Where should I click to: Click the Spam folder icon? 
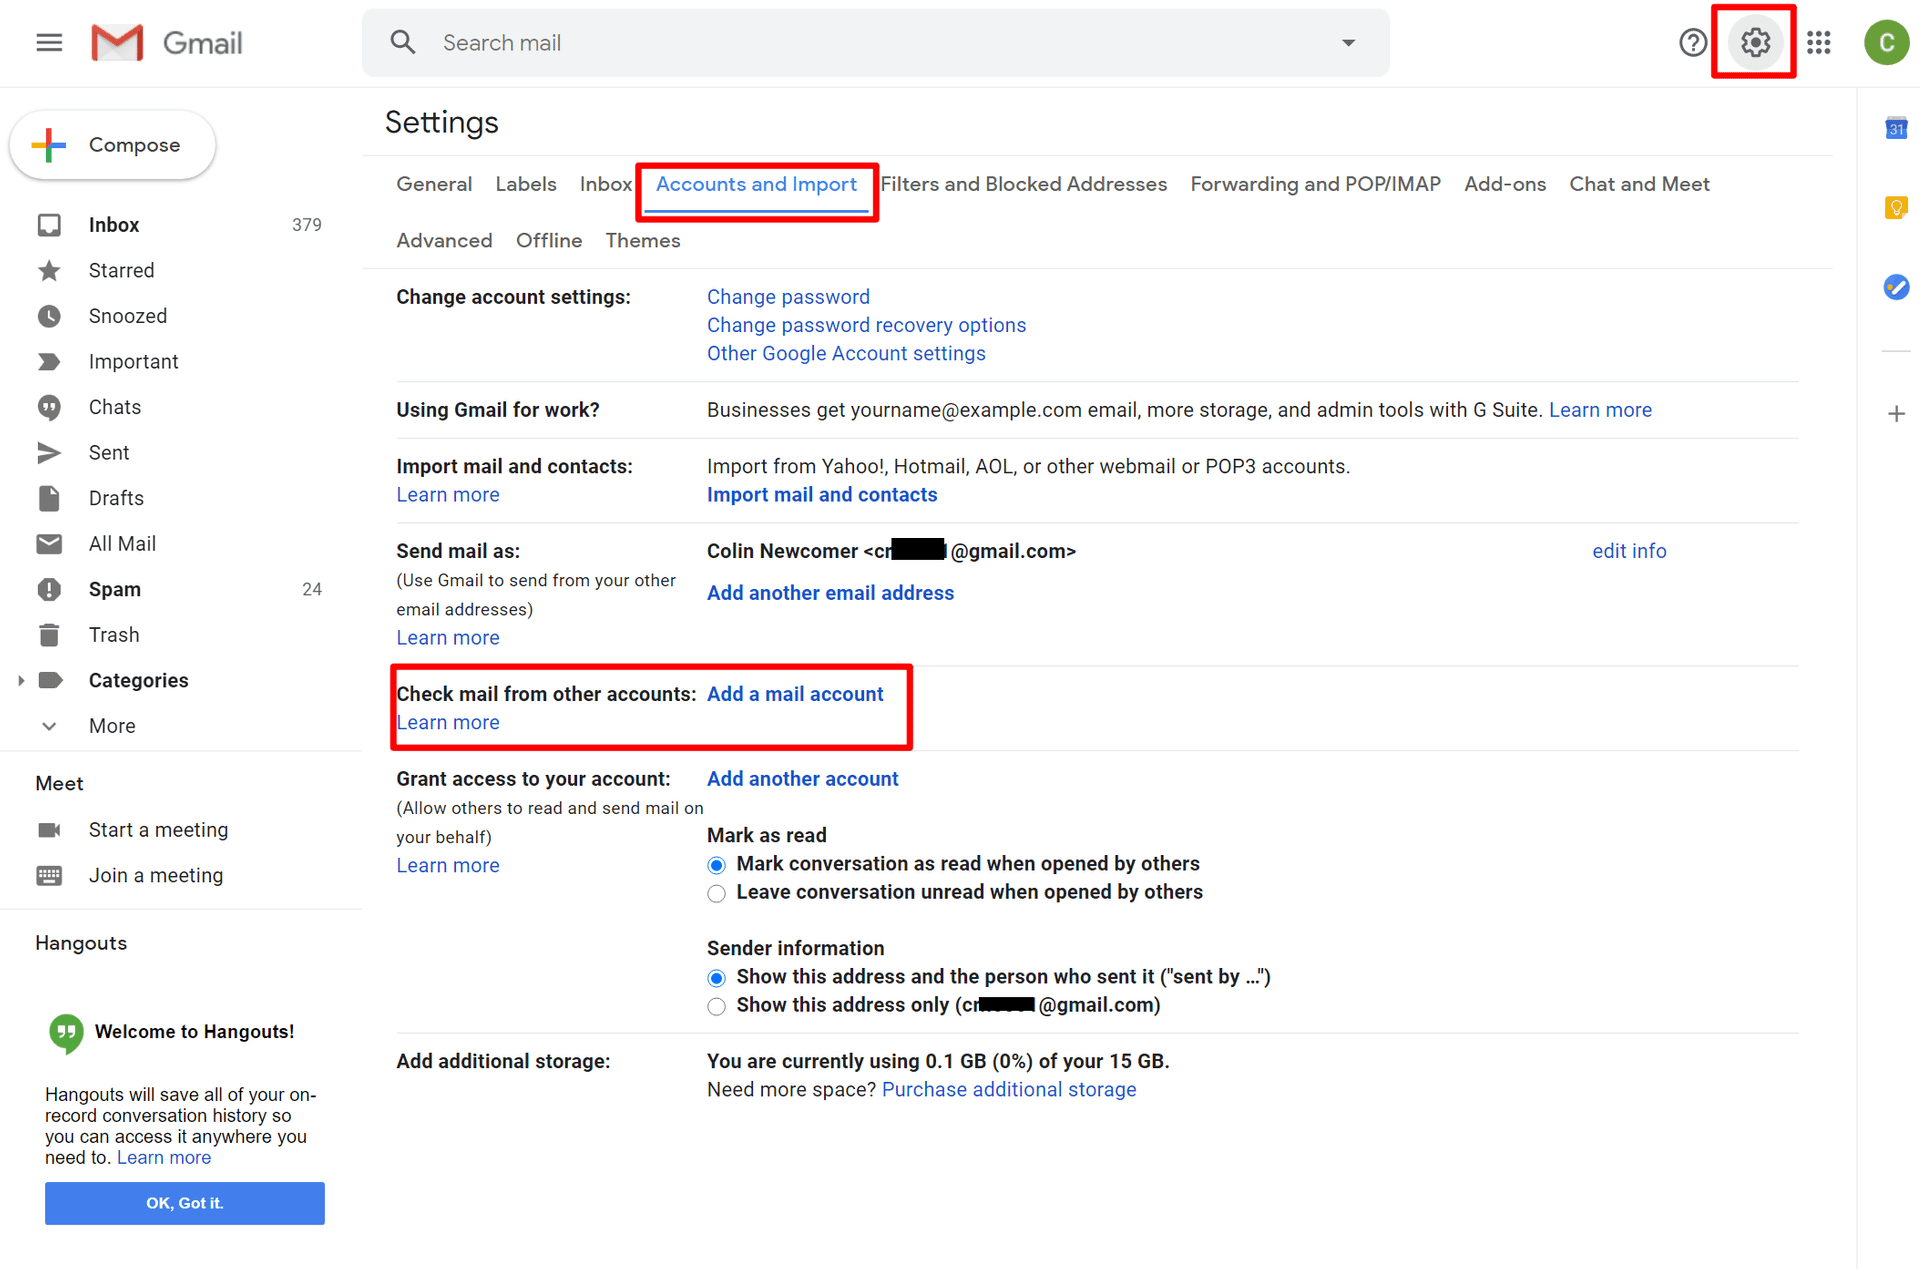[x=52, y=589]
